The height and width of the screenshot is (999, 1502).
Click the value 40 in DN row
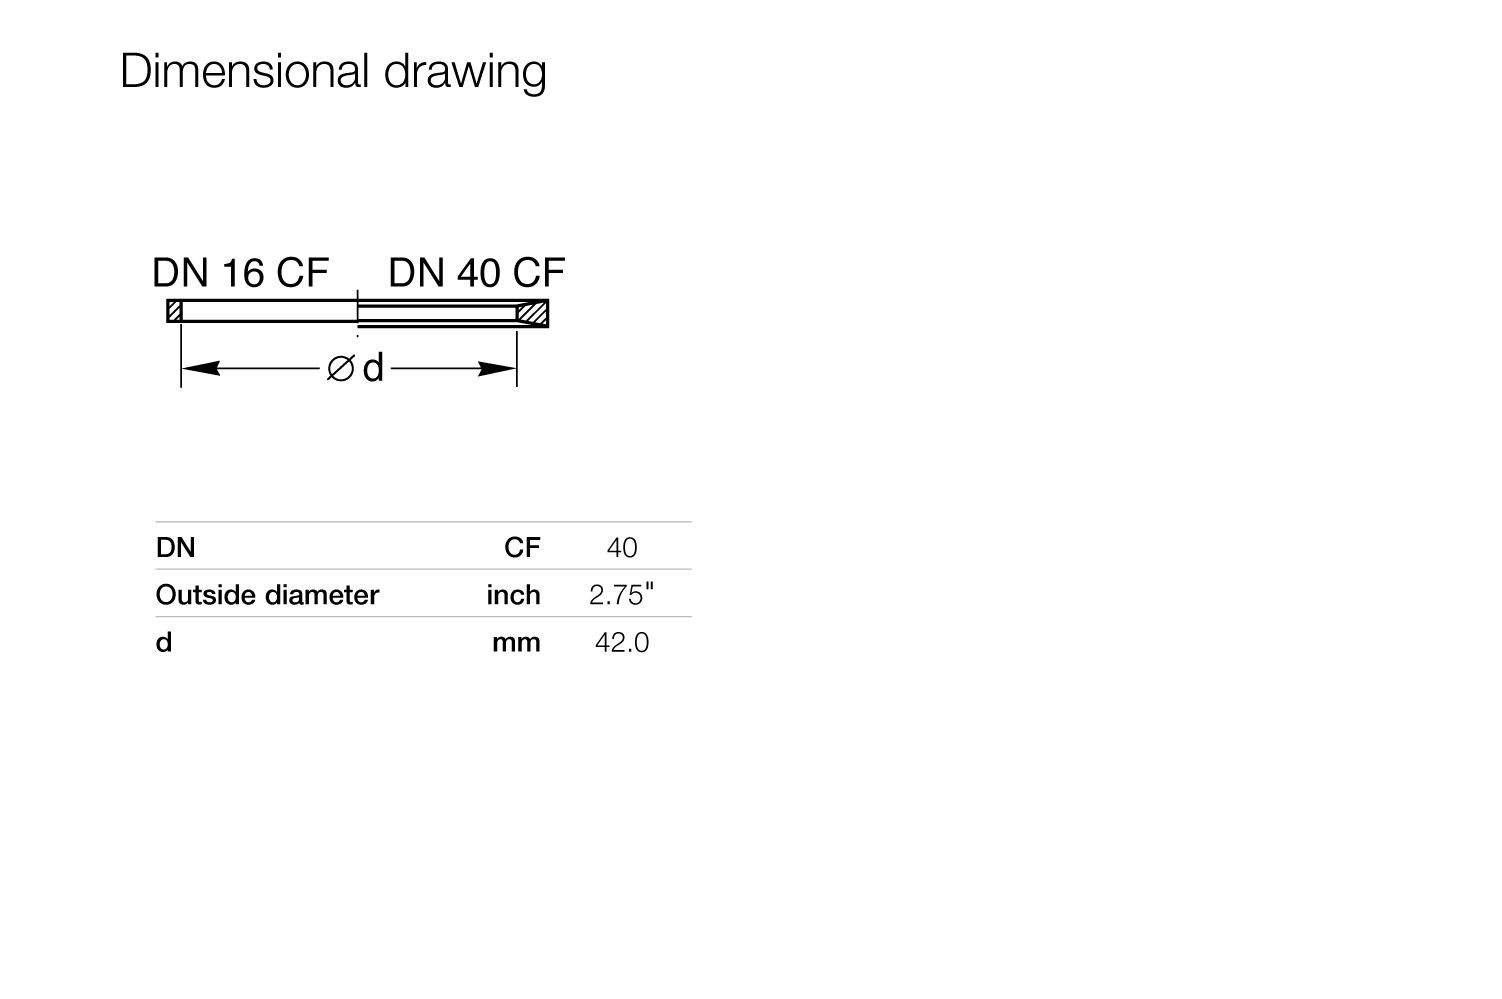[x=621, y=547]
